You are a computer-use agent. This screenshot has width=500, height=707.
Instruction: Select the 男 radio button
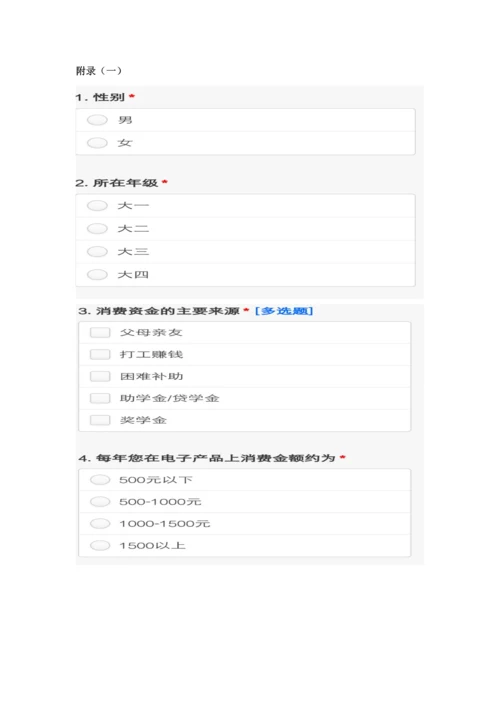[x=97, y=120]
